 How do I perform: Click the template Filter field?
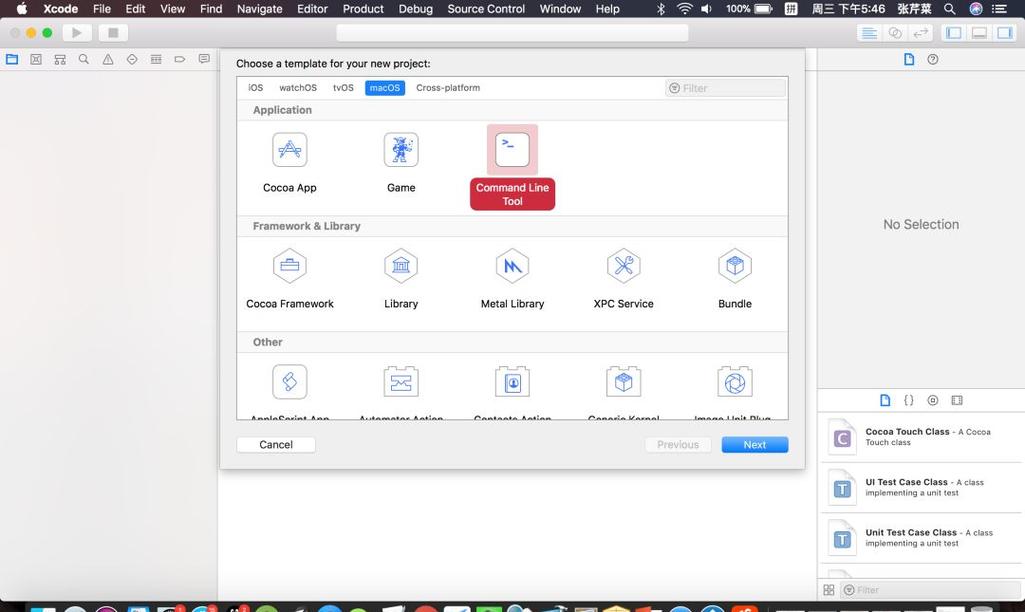(x=726, y=88)
